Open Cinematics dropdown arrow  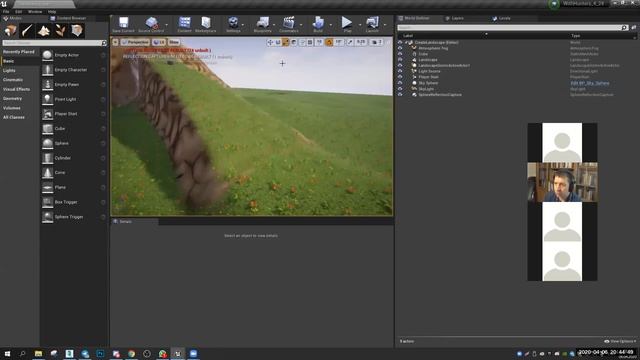click(301, 25)
